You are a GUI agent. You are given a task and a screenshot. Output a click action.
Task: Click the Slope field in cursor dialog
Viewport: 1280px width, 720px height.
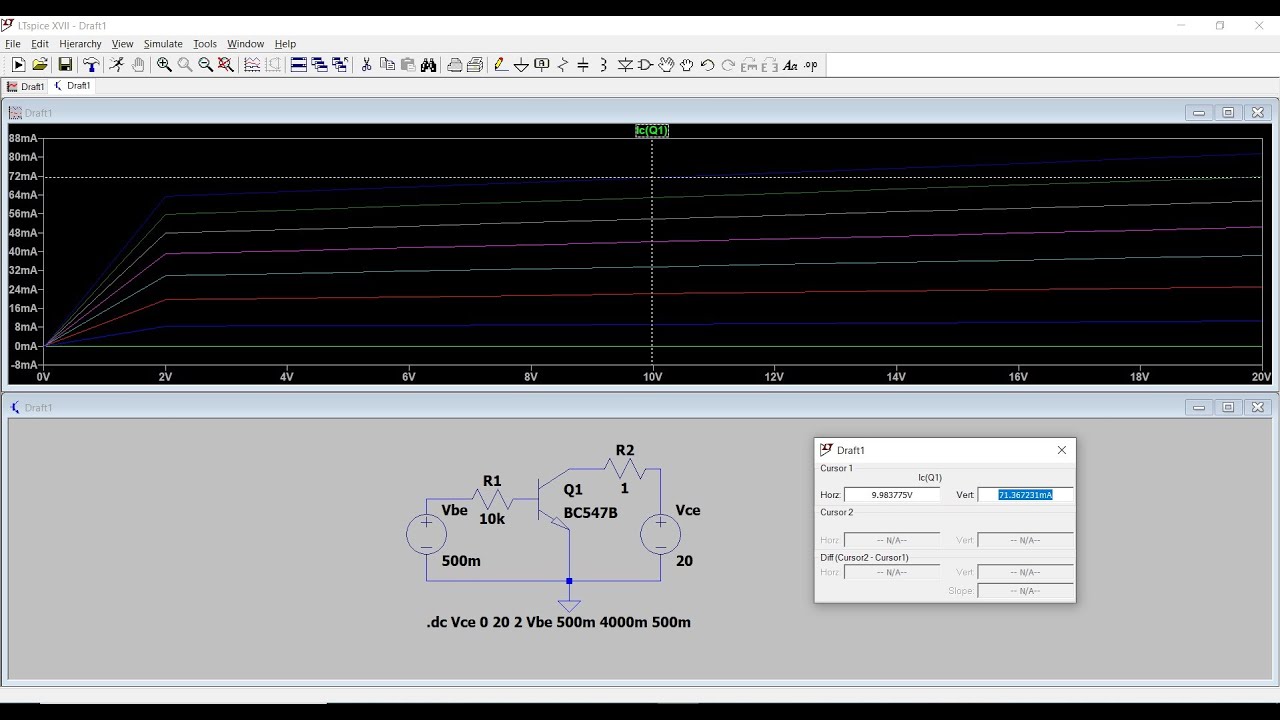point(1025,591)
